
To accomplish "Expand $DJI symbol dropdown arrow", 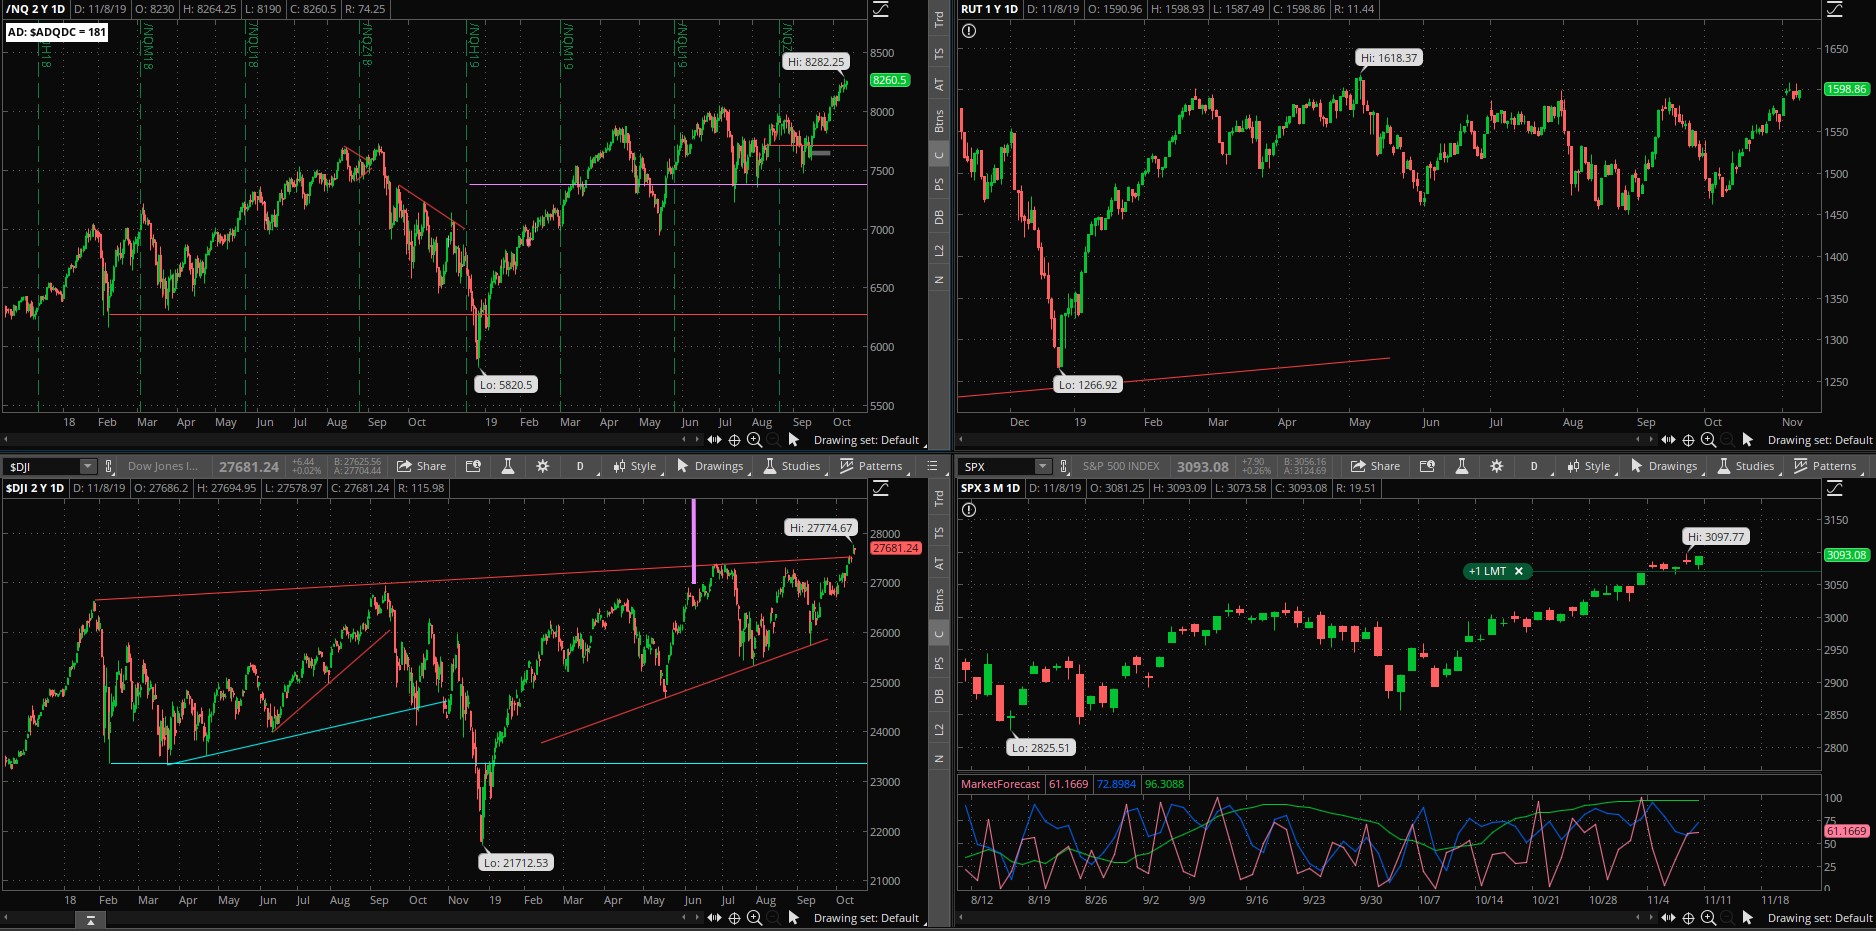I will point(87,466).
